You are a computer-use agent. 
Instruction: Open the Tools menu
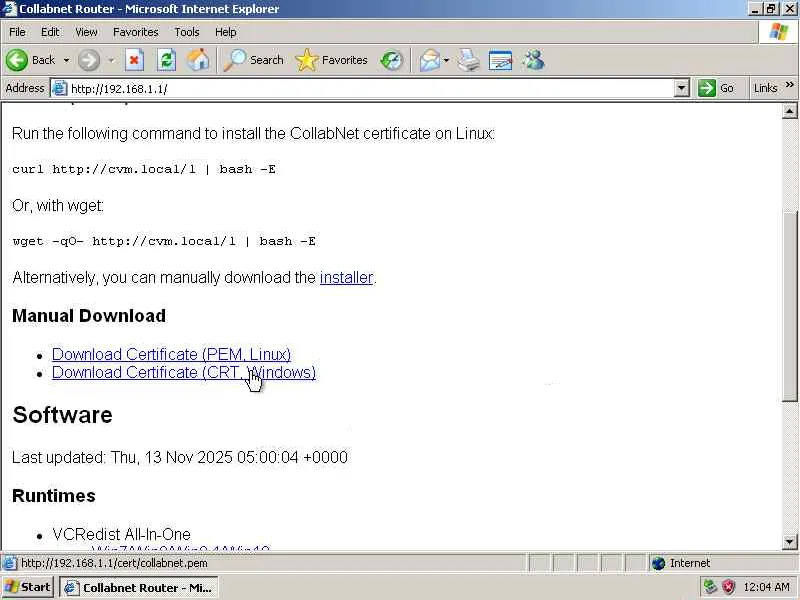click(x=187, y=32)
